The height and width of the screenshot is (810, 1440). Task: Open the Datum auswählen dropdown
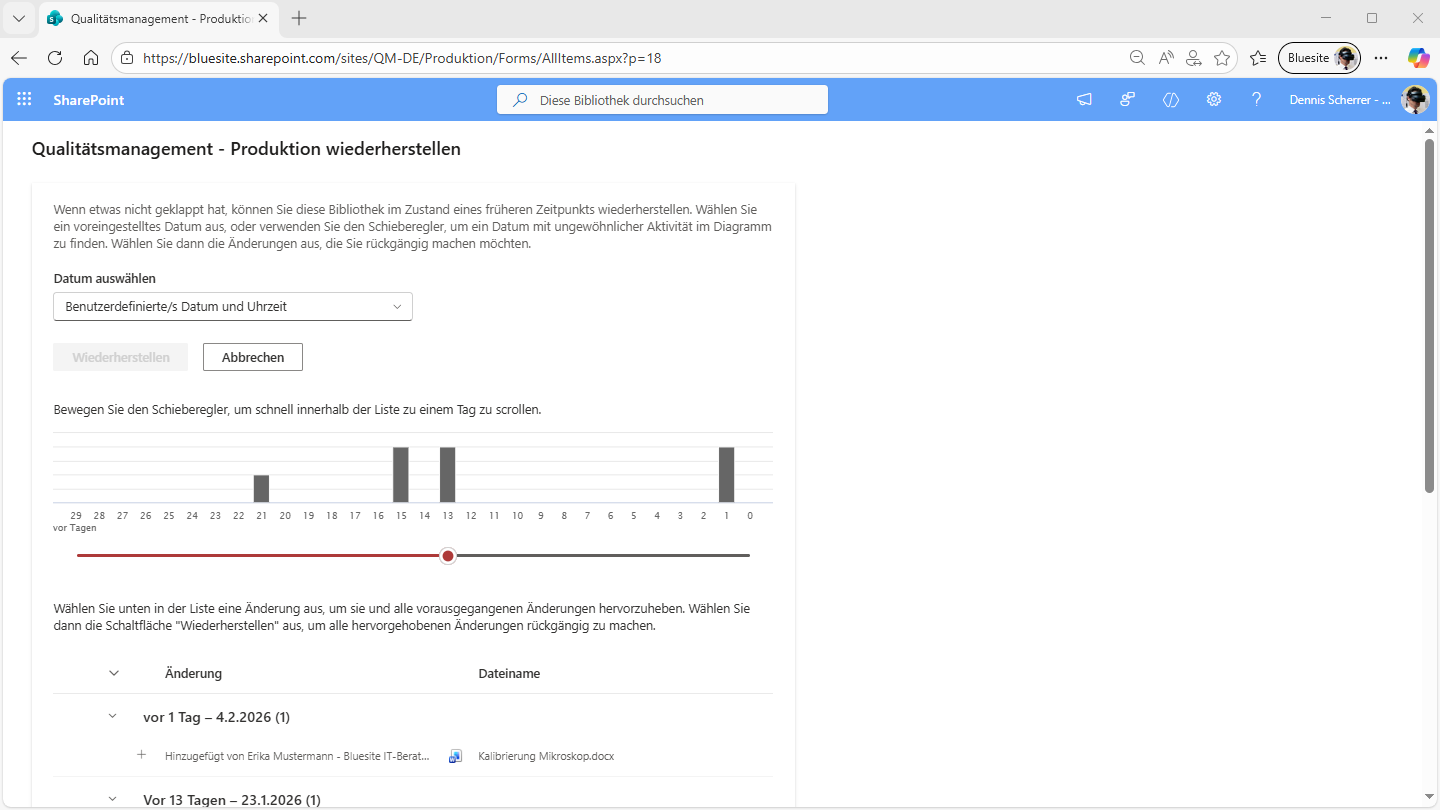coord(233,307)
